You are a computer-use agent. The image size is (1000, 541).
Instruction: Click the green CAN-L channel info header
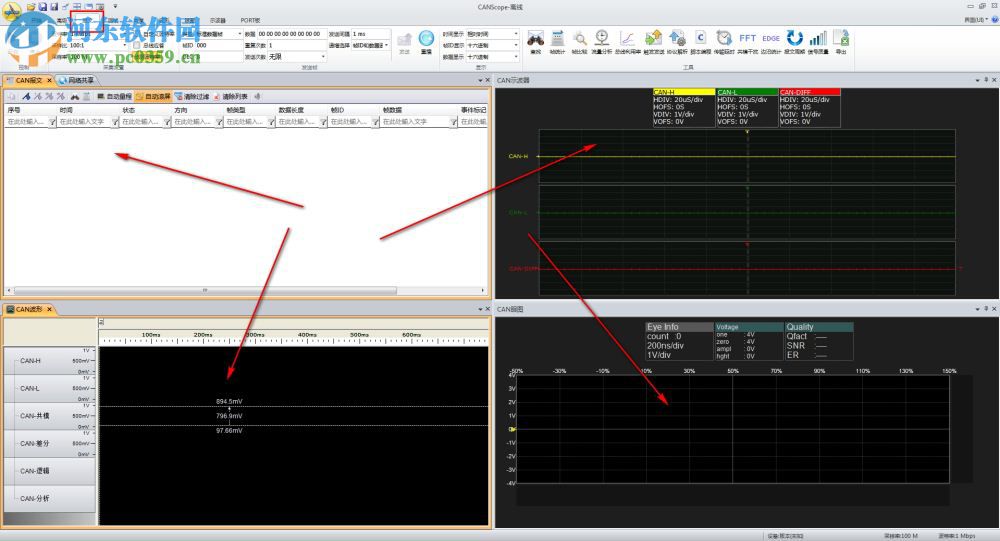point(747,93)
